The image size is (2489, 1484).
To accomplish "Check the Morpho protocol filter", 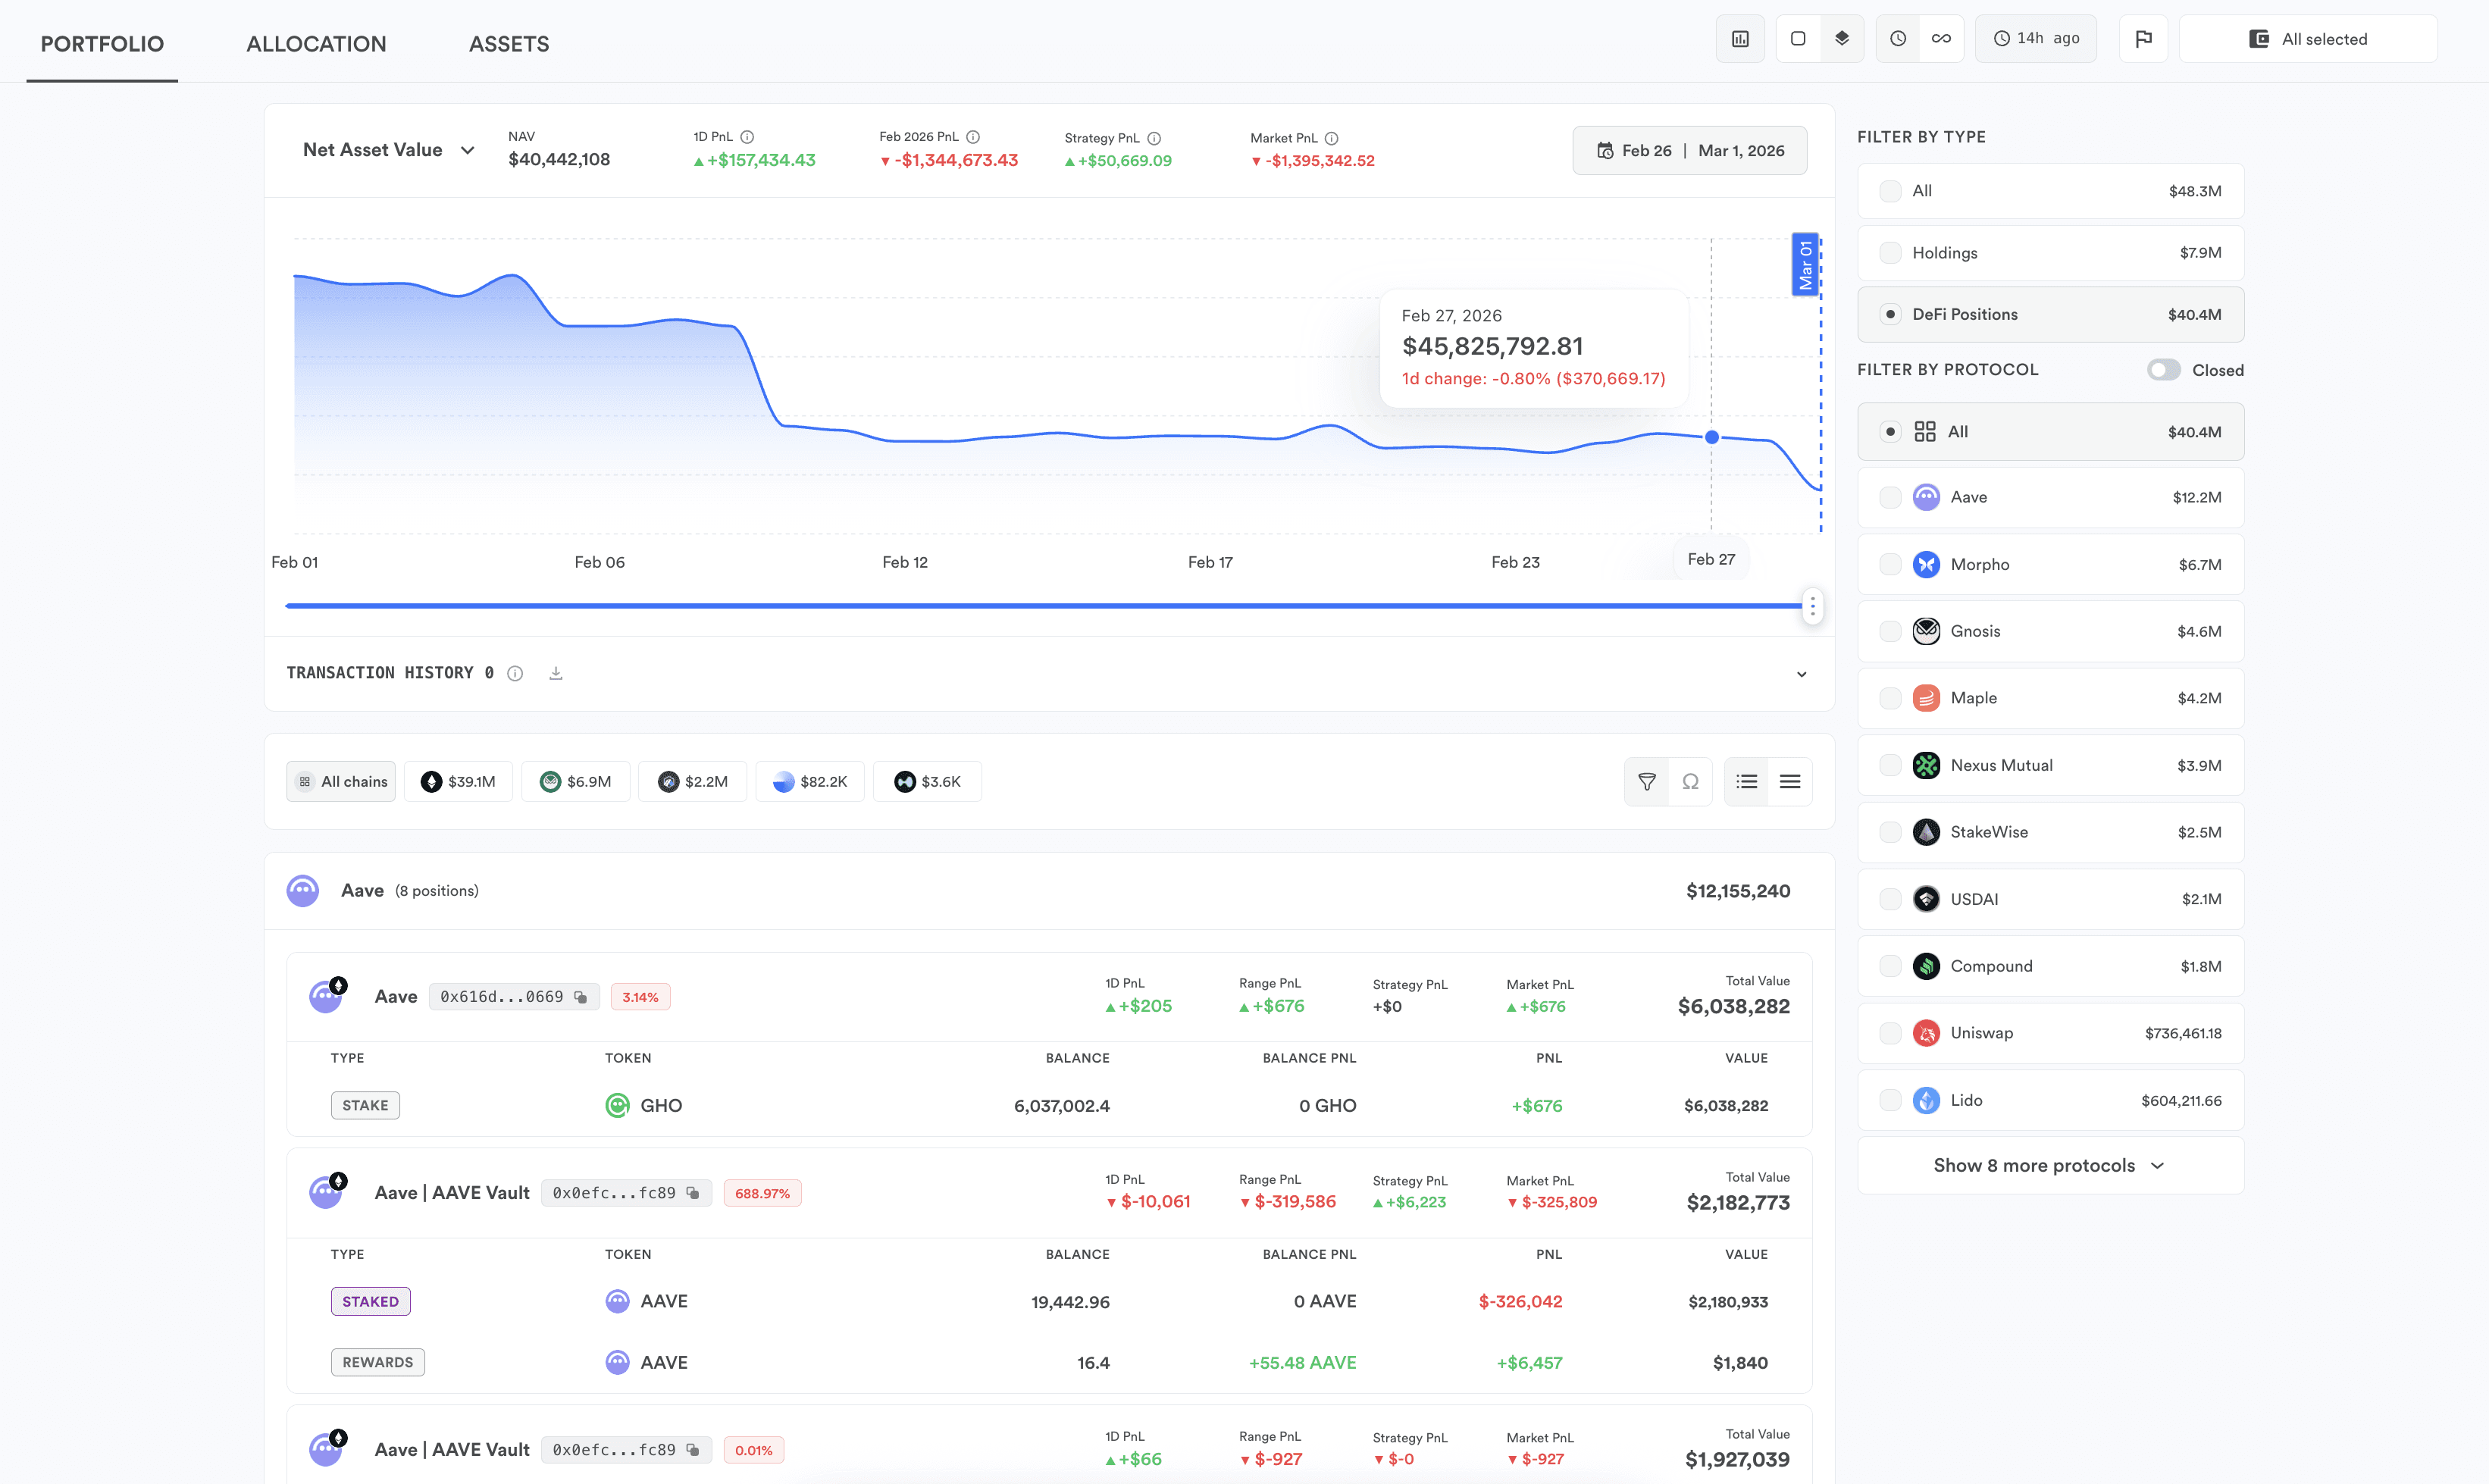I will tap(1890, 565).
